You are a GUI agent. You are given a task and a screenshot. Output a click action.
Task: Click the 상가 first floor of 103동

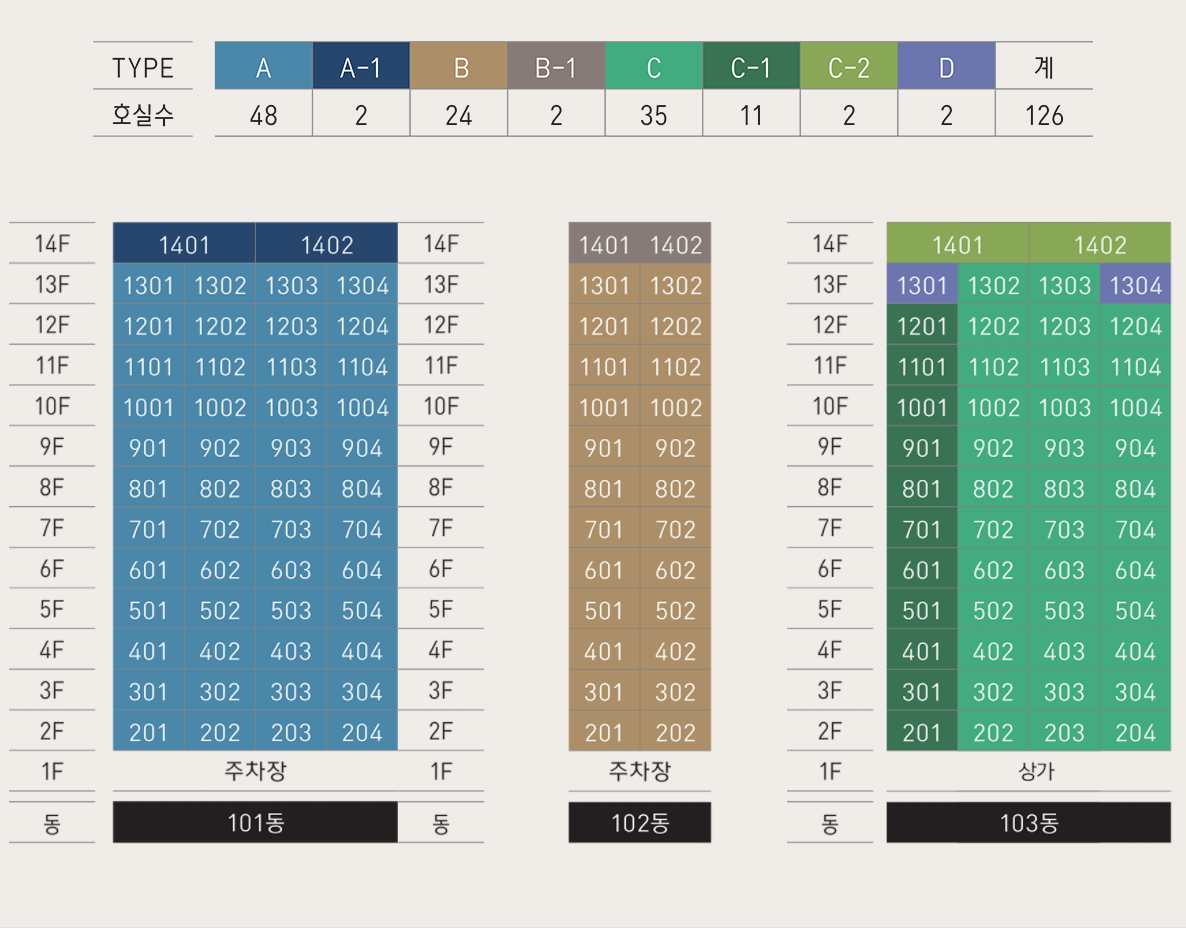1028,771
